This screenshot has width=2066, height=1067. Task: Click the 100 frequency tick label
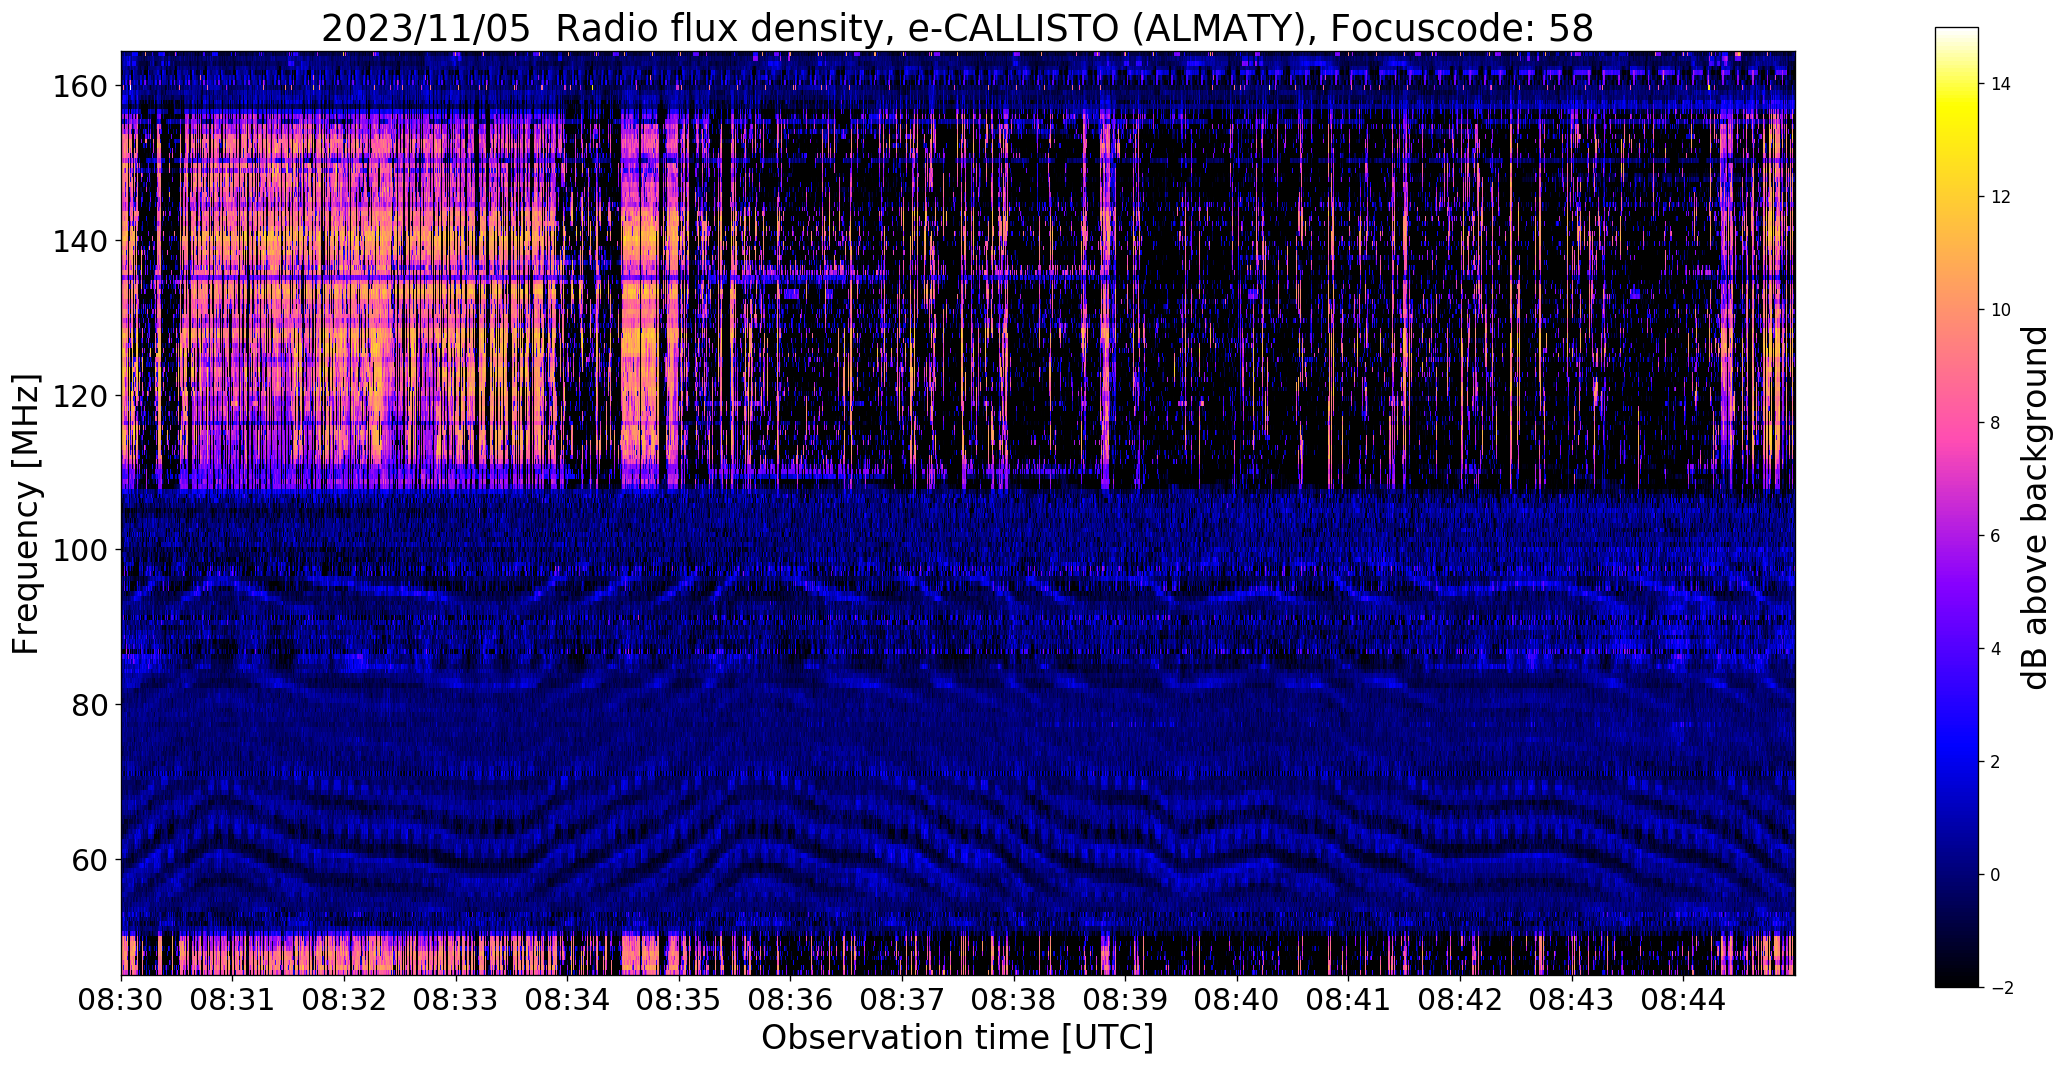tap(79, 550)
